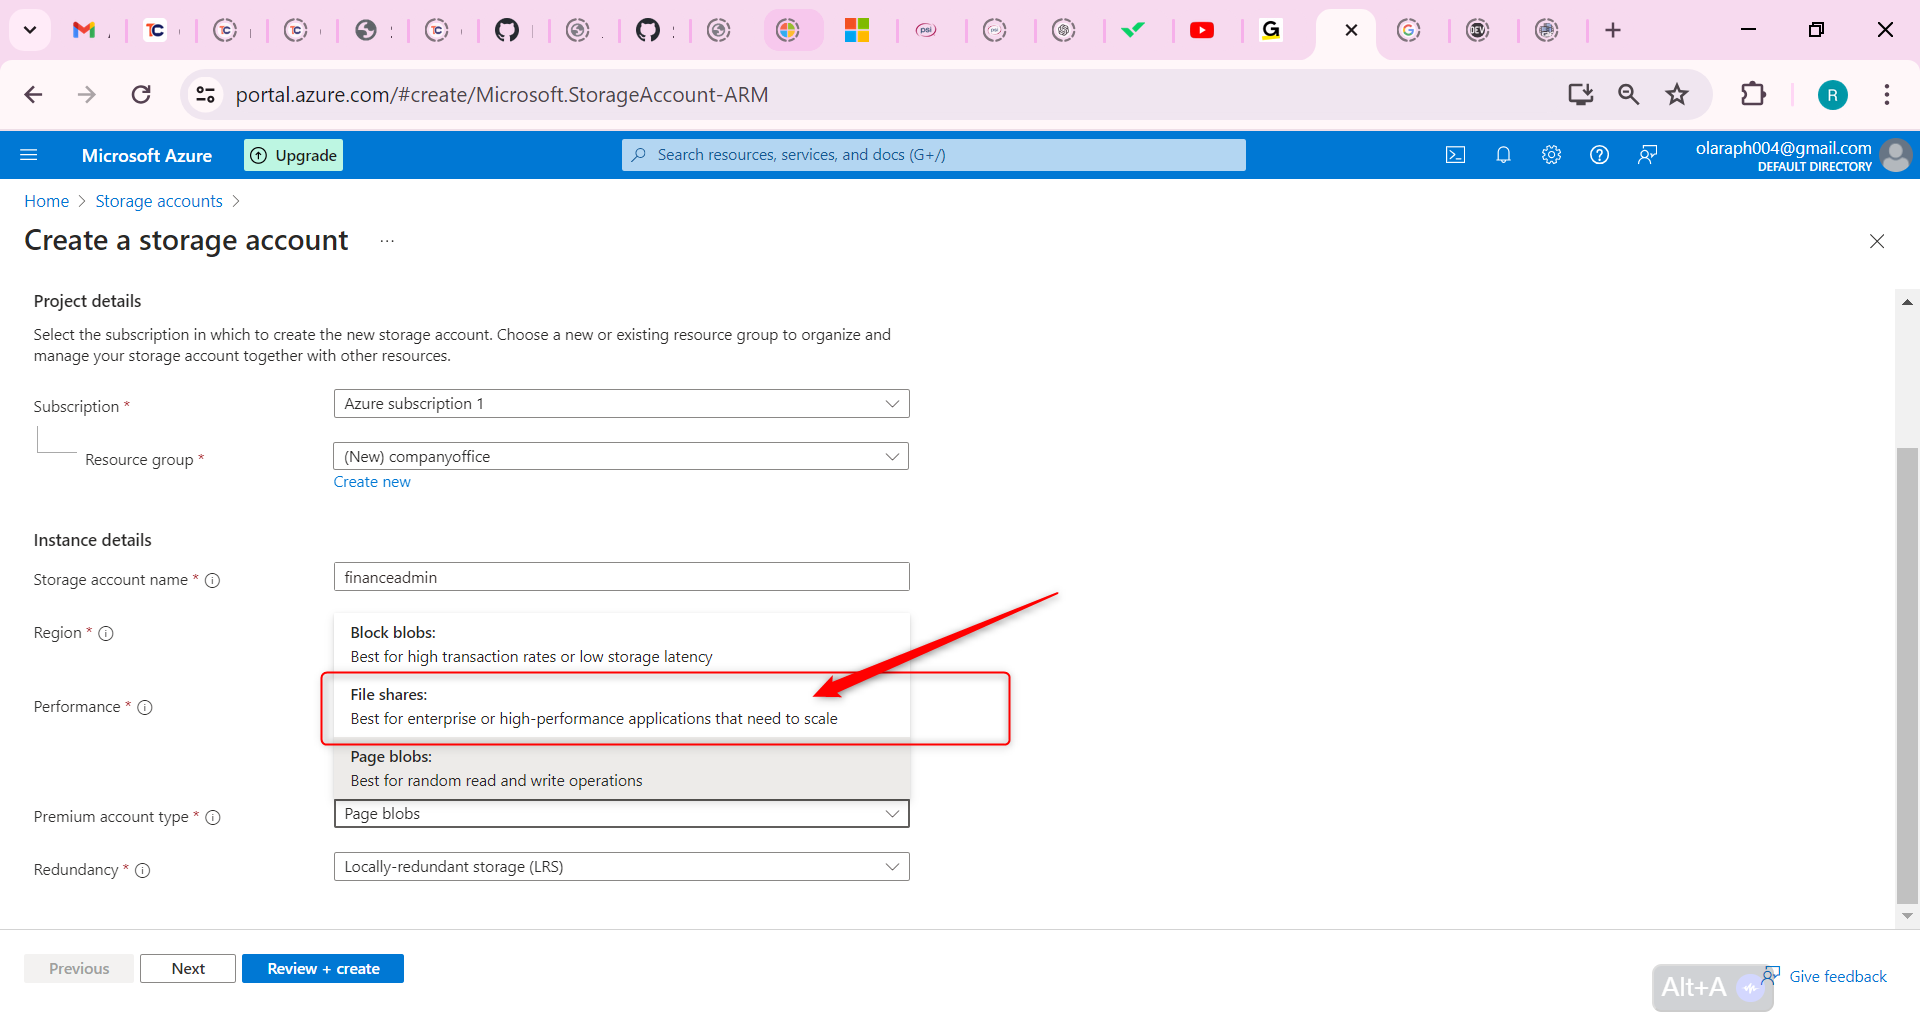1920x1020 pixels.
Task: Open the Storage accounts breadcrumb
Action: (x=159, y=201)
